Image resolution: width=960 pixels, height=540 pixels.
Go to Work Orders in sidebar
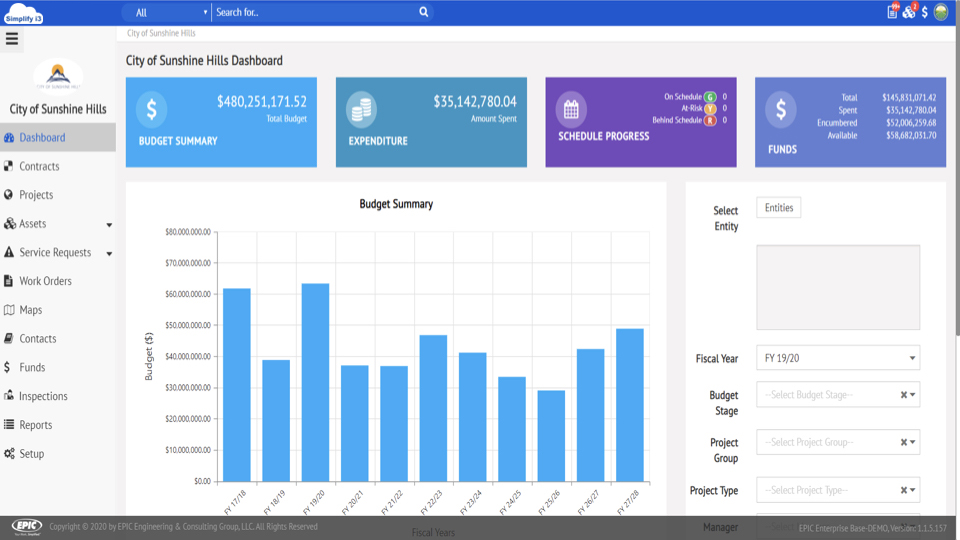tap(45, 282)
